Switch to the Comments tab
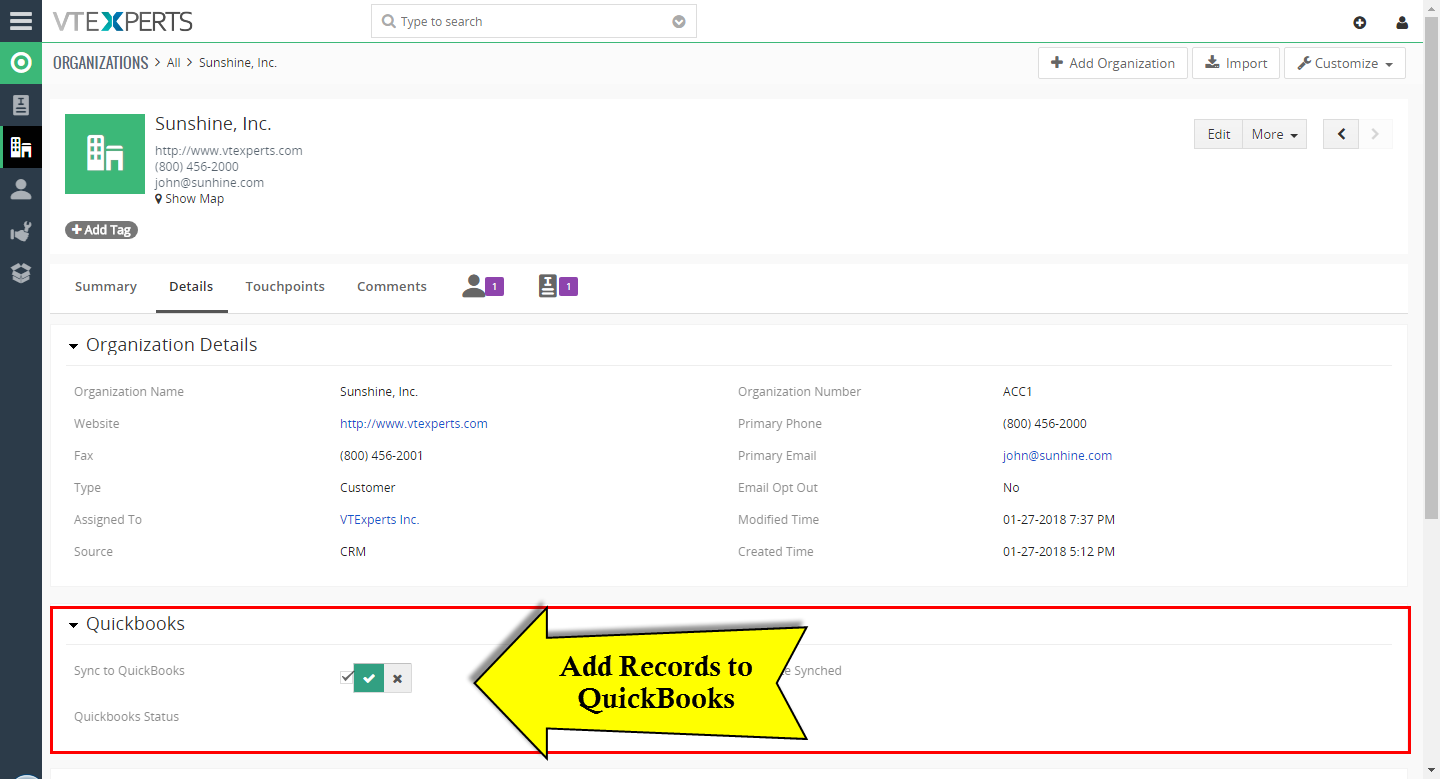This screenshot has height=779, width=1440. (x=392, y=286)
